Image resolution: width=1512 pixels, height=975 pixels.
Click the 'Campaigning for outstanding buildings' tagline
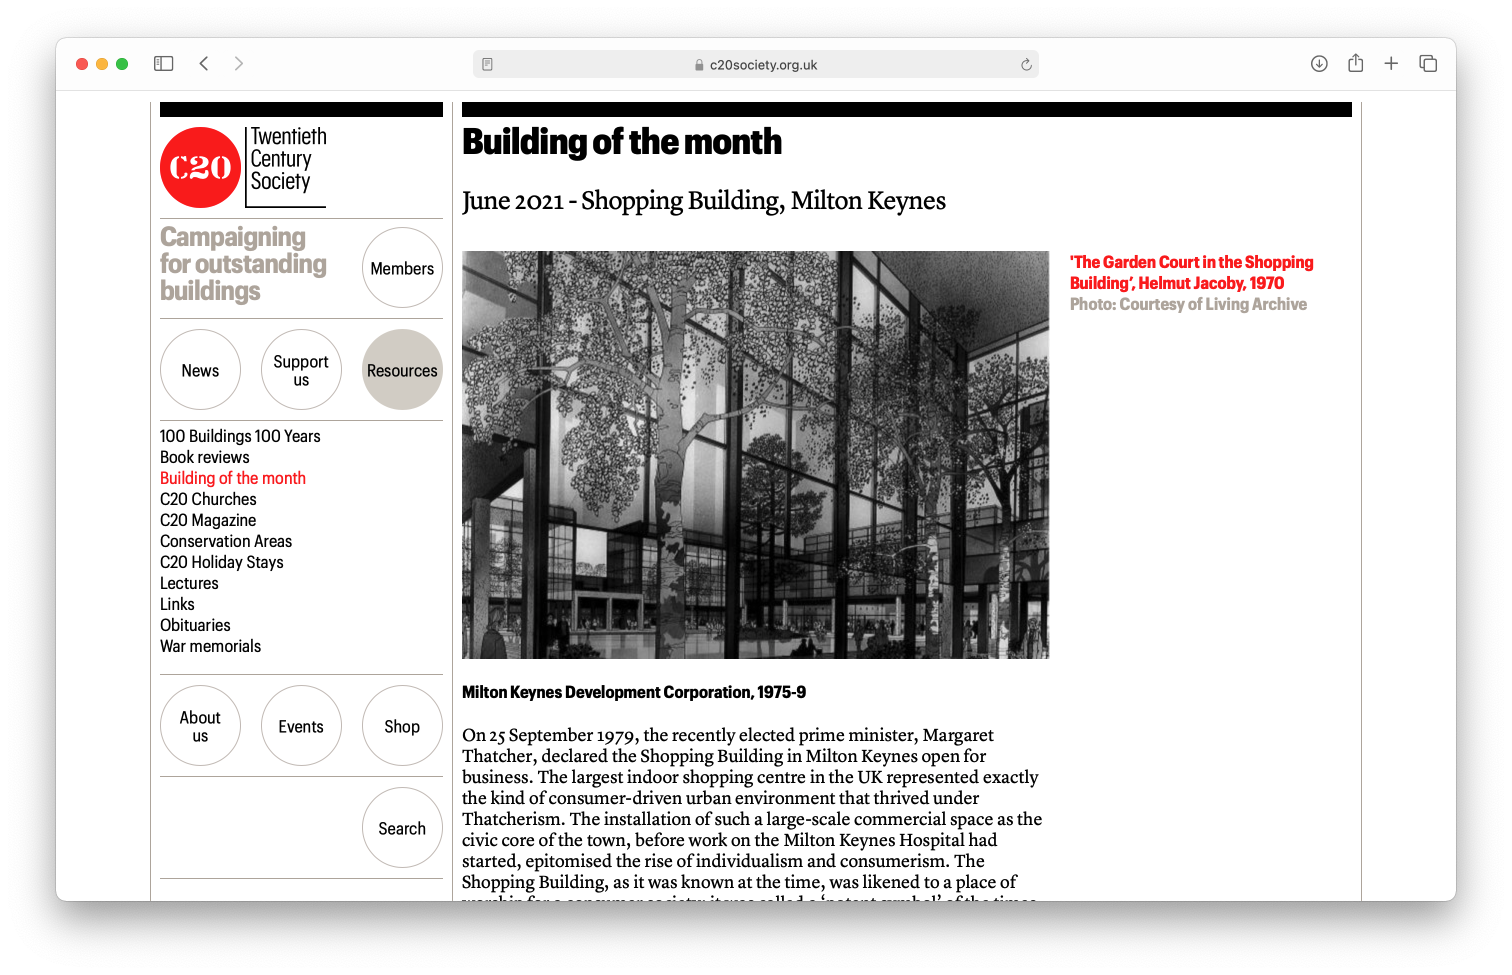pyautogui.click(x=243, y=264)
